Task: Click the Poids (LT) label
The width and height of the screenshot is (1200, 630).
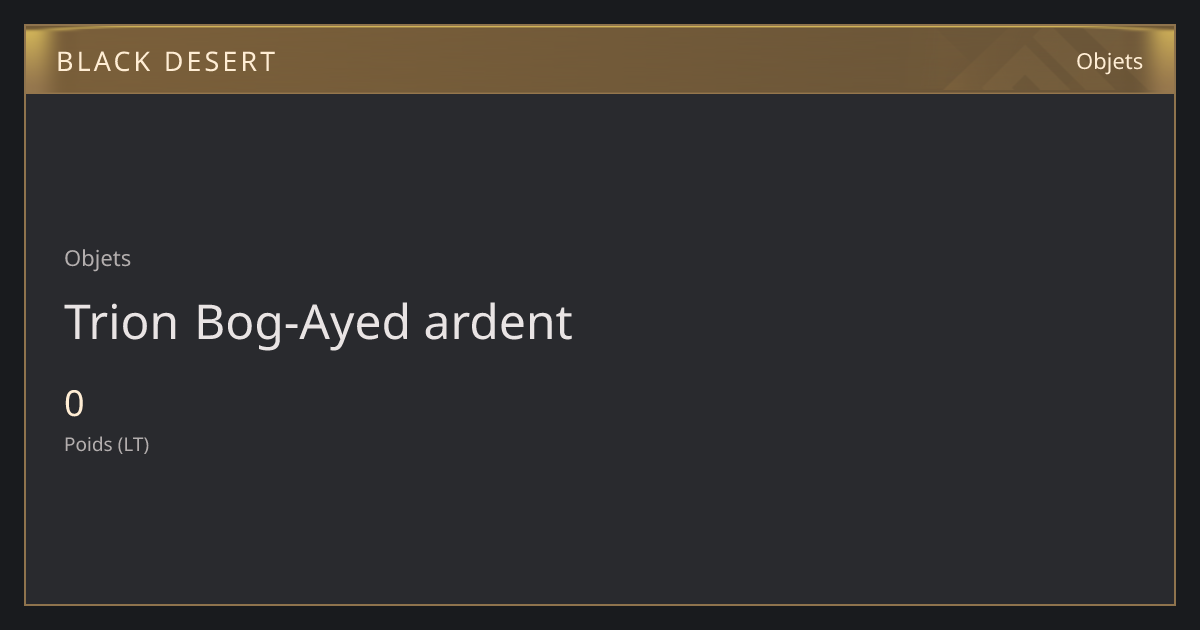Action: tap(106, 444)
